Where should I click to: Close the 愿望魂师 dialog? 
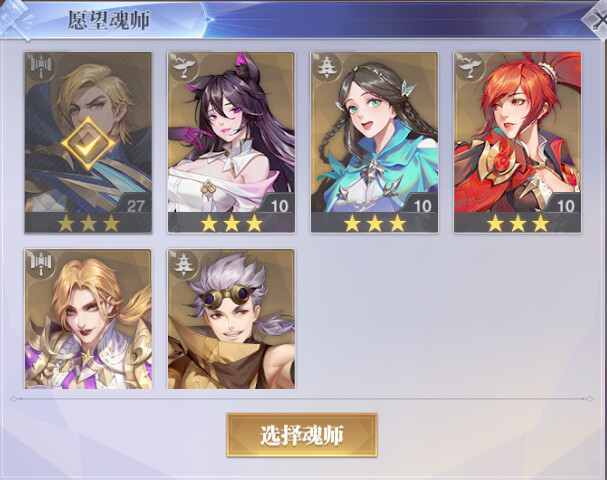596,19
